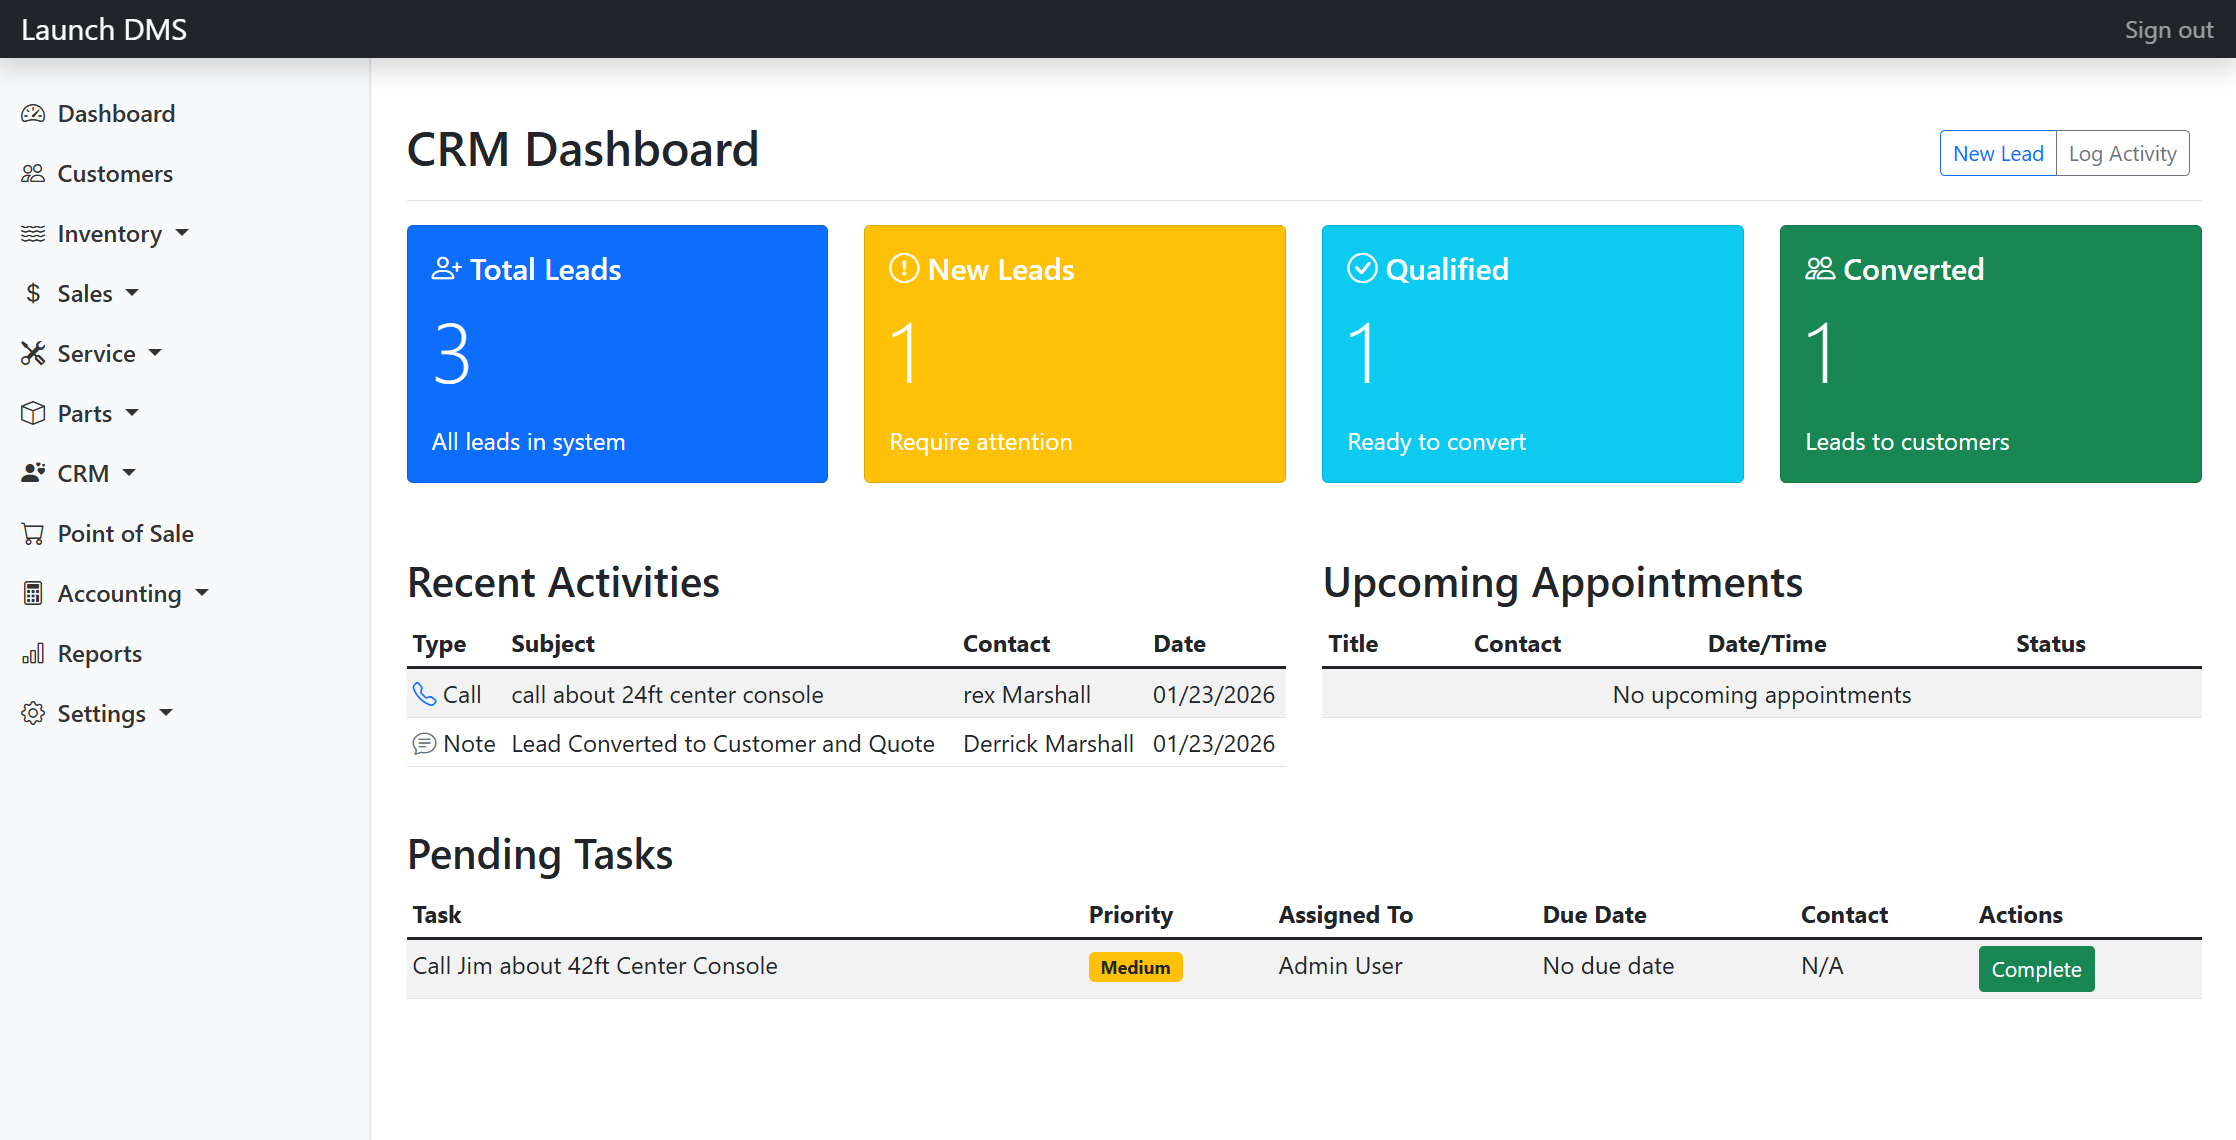This screenshot has width=2236, height=1140.
Task: Click the Service wrench tools icon
Action: [33, 354]
